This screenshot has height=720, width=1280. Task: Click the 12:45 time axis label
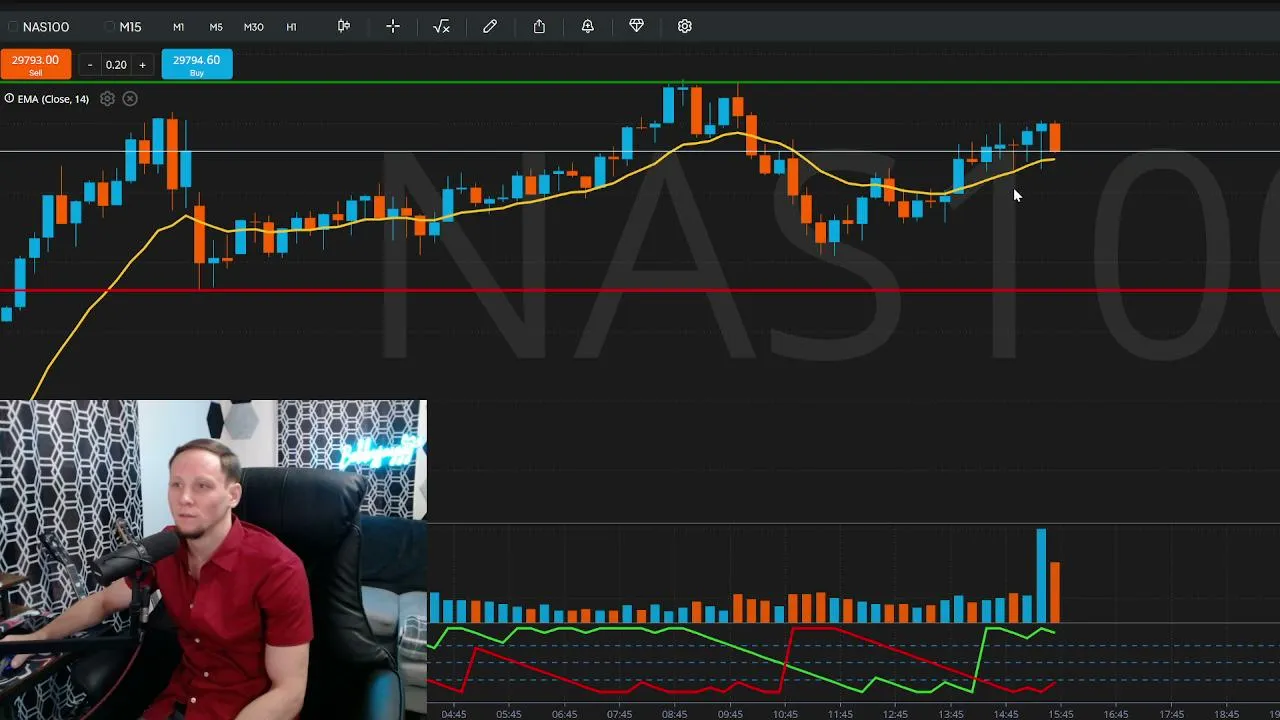tap(895, 714)
